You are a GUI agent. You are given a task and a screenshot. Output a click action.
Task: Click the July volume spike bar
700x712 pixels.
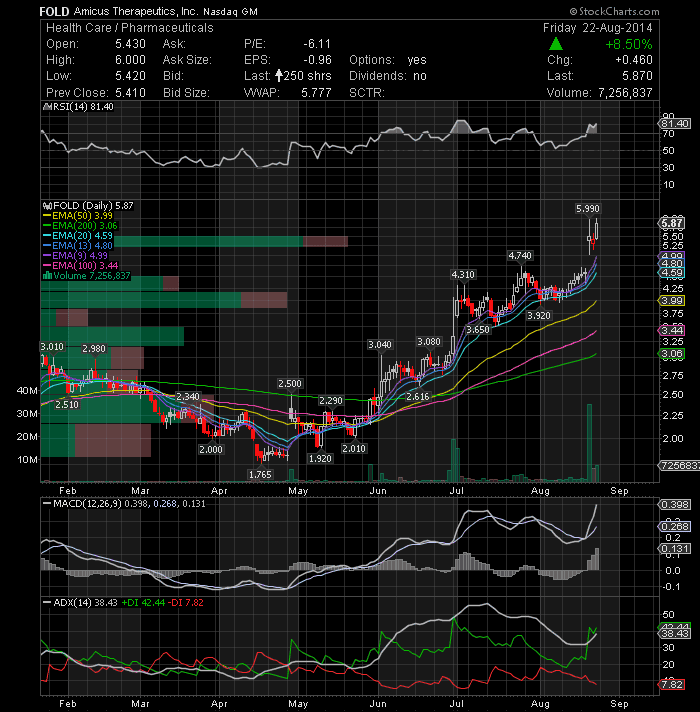[x=453, y=460]
